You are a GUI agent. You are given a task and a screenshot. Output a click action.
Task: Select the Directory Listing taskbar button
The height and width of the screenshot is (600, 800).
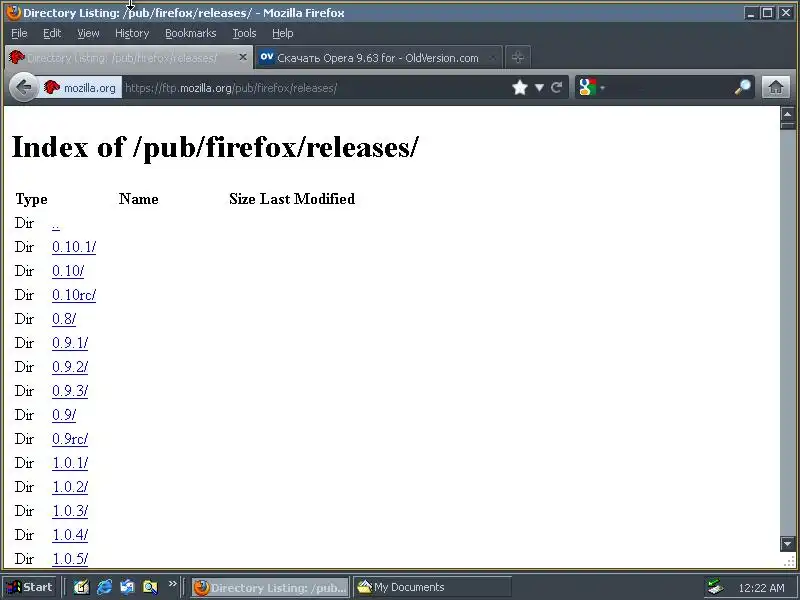270,587
